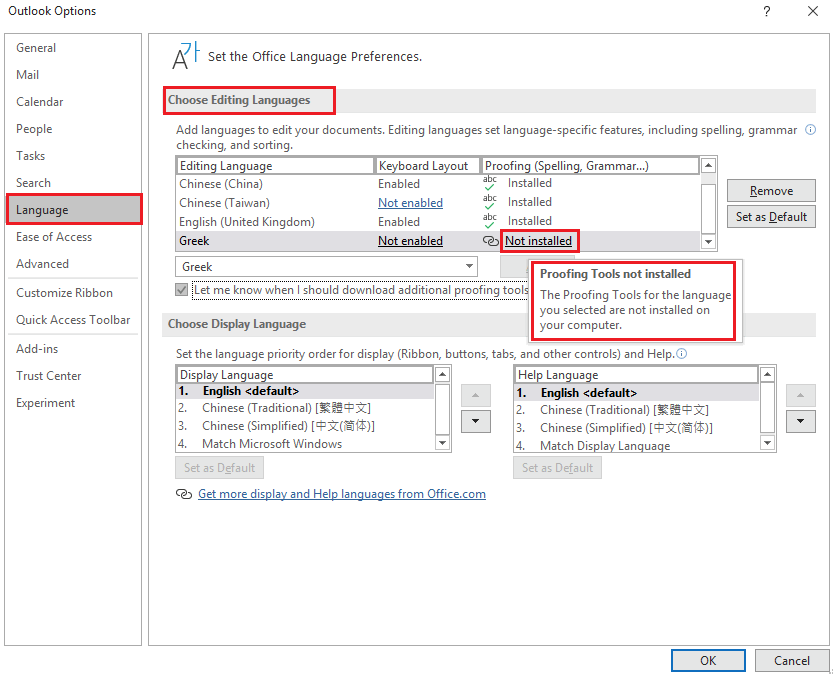Select Chinese (Simplified) in Help Language list
Viewport: 833px width, 675px height.
[x=637, y=428]
